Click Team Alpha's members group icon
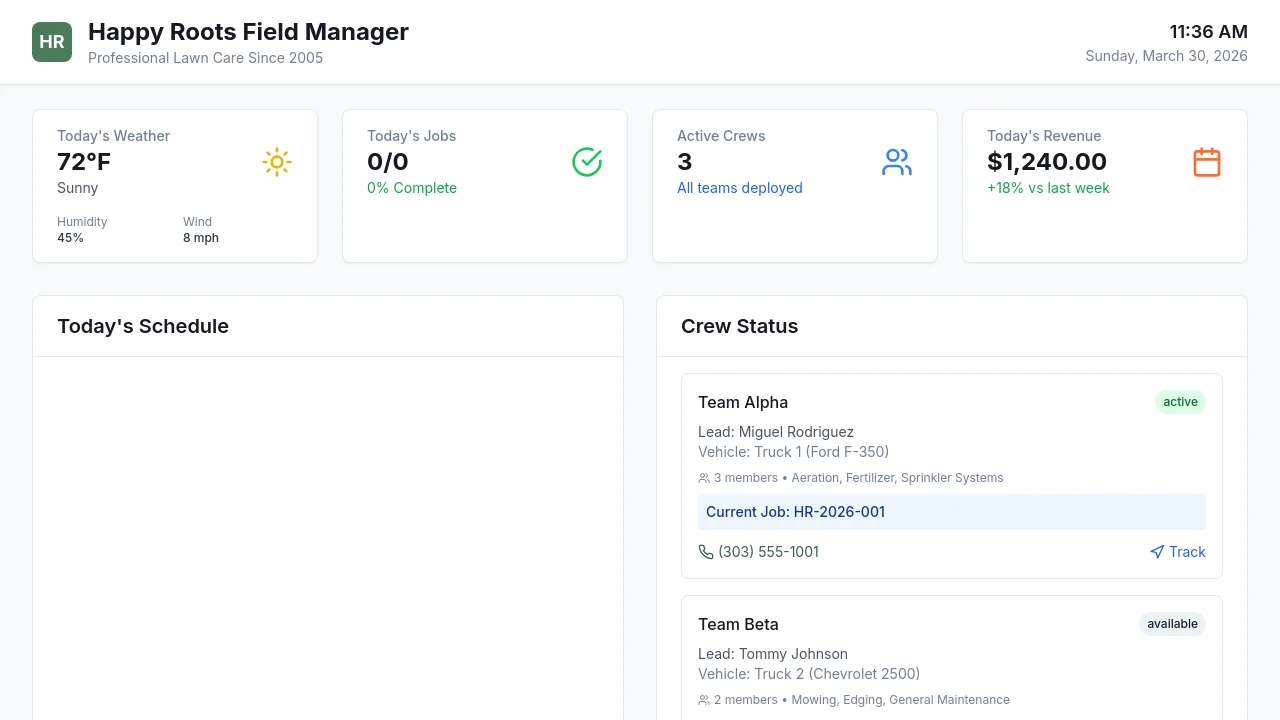This screenshot has width=1280, height=720. pos(704,478)
